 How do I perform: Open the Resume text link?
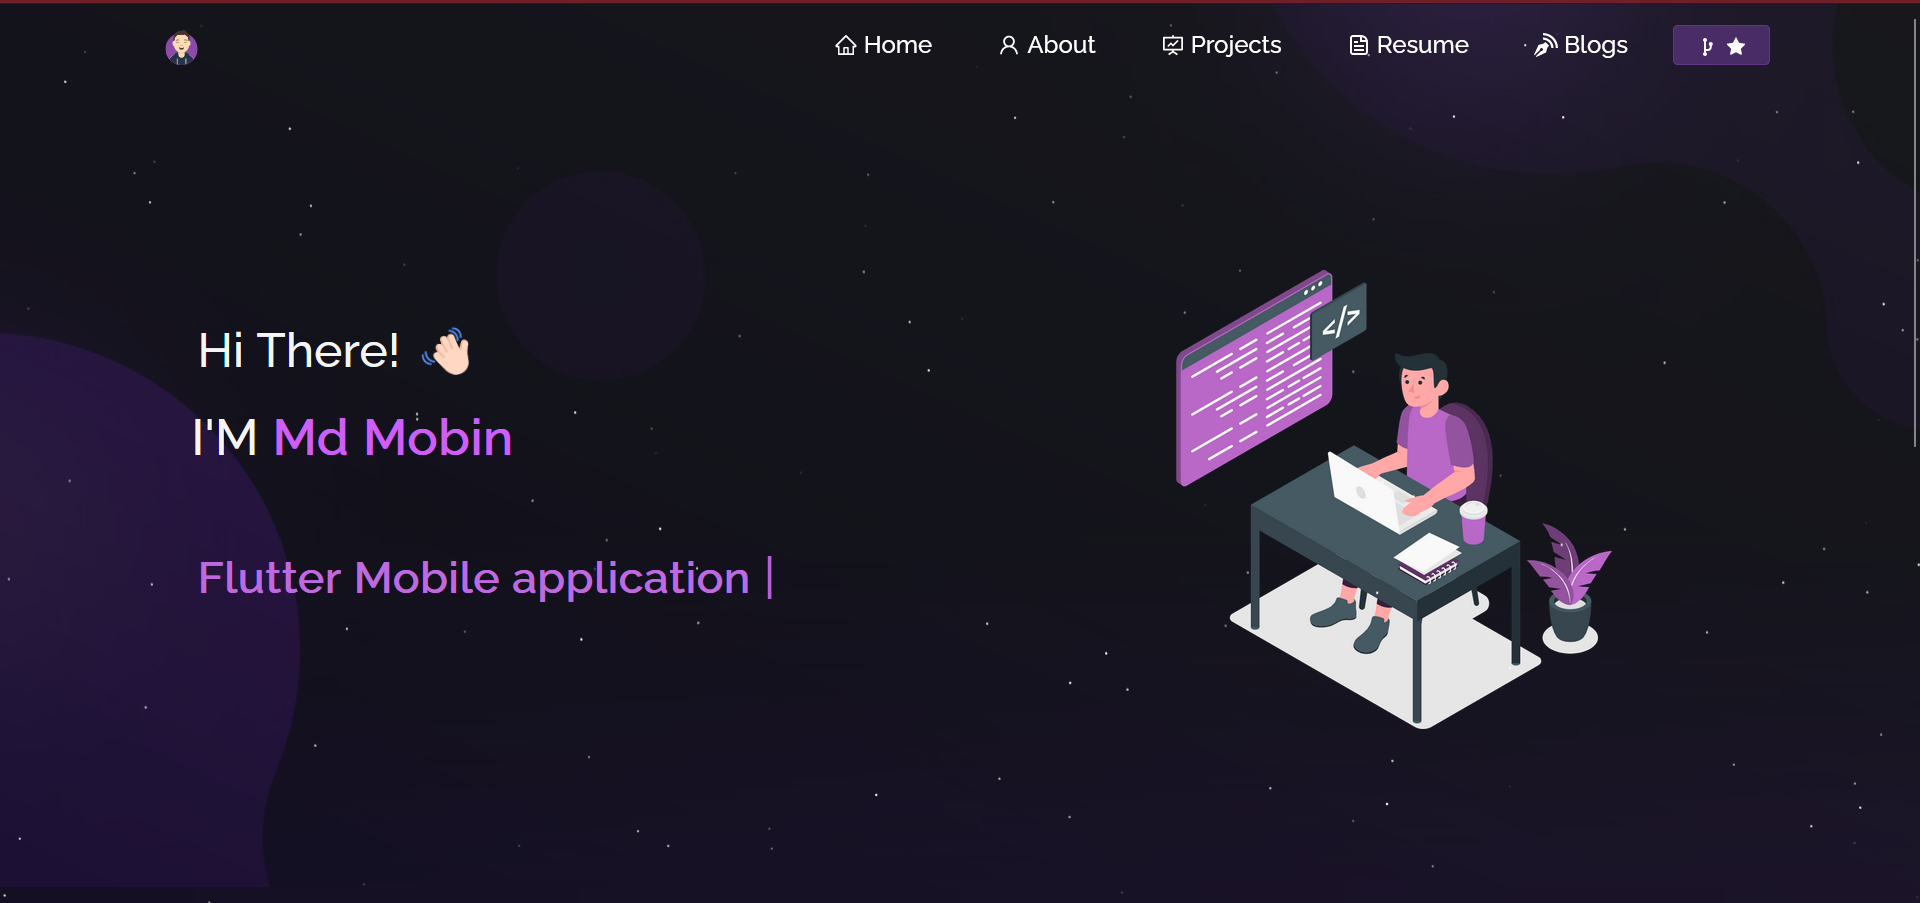[1422, 45]
